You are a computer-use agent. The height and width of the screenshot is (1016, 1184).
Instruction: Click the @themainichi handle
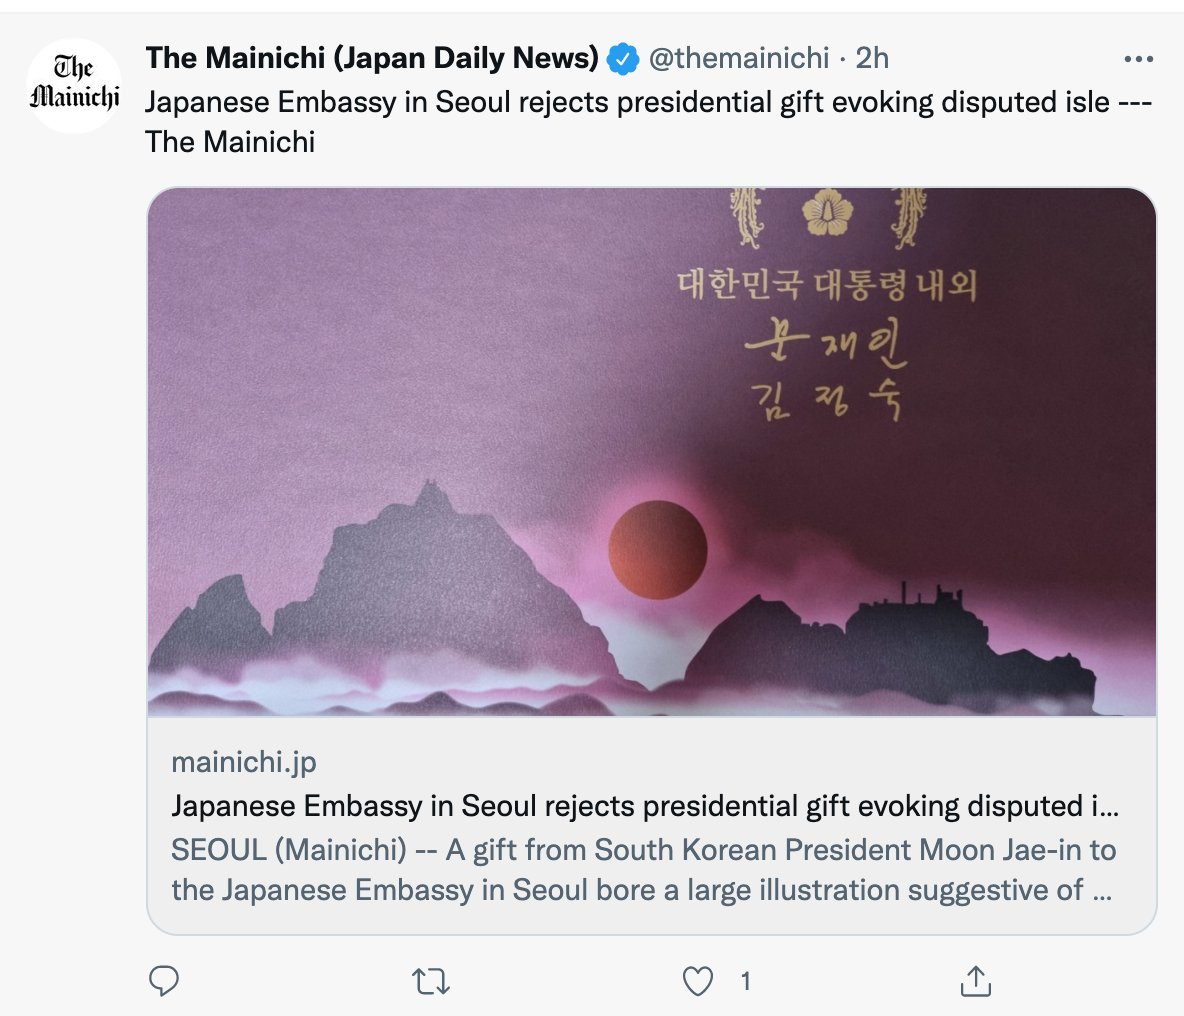coord(739,59)
